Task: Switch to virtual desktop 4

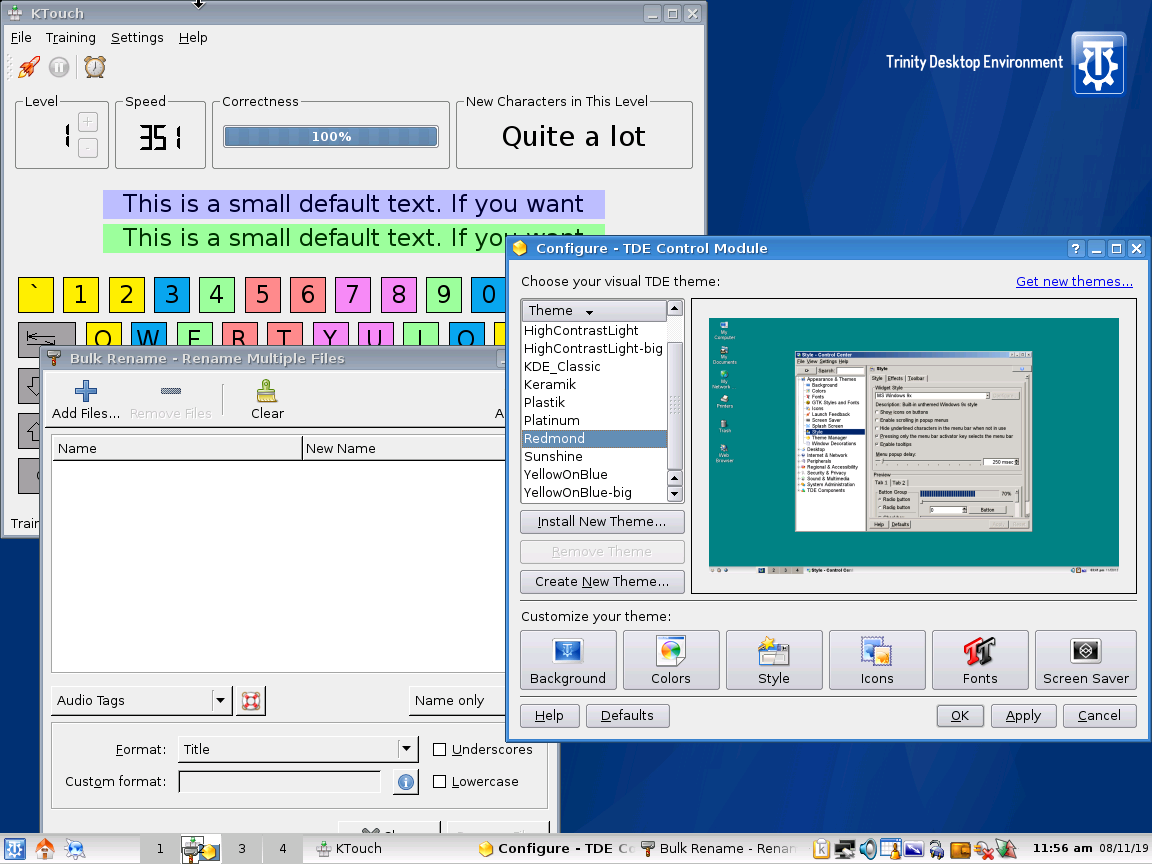Action: (283, 849)
